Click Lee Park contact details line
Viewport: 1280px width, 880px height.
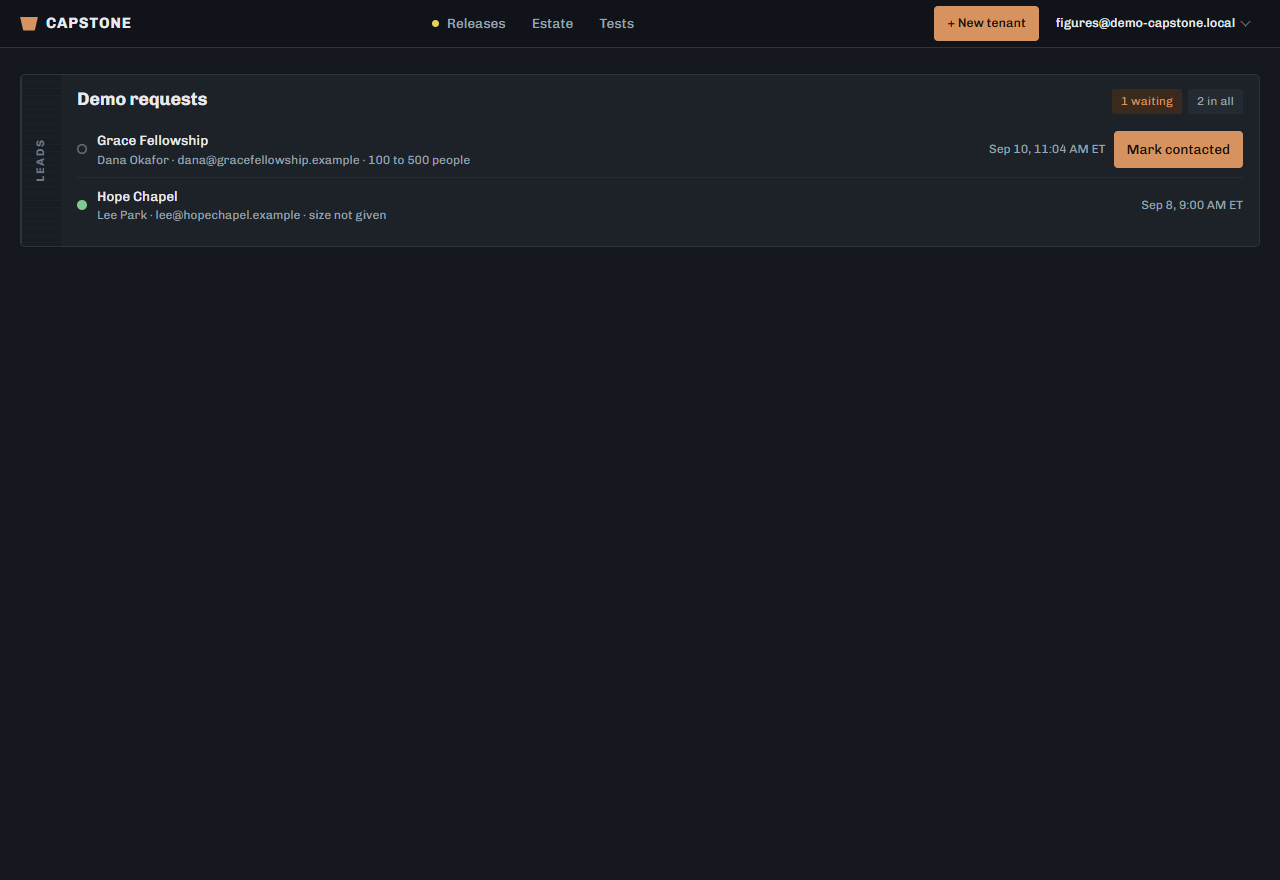tap(241, 215)
